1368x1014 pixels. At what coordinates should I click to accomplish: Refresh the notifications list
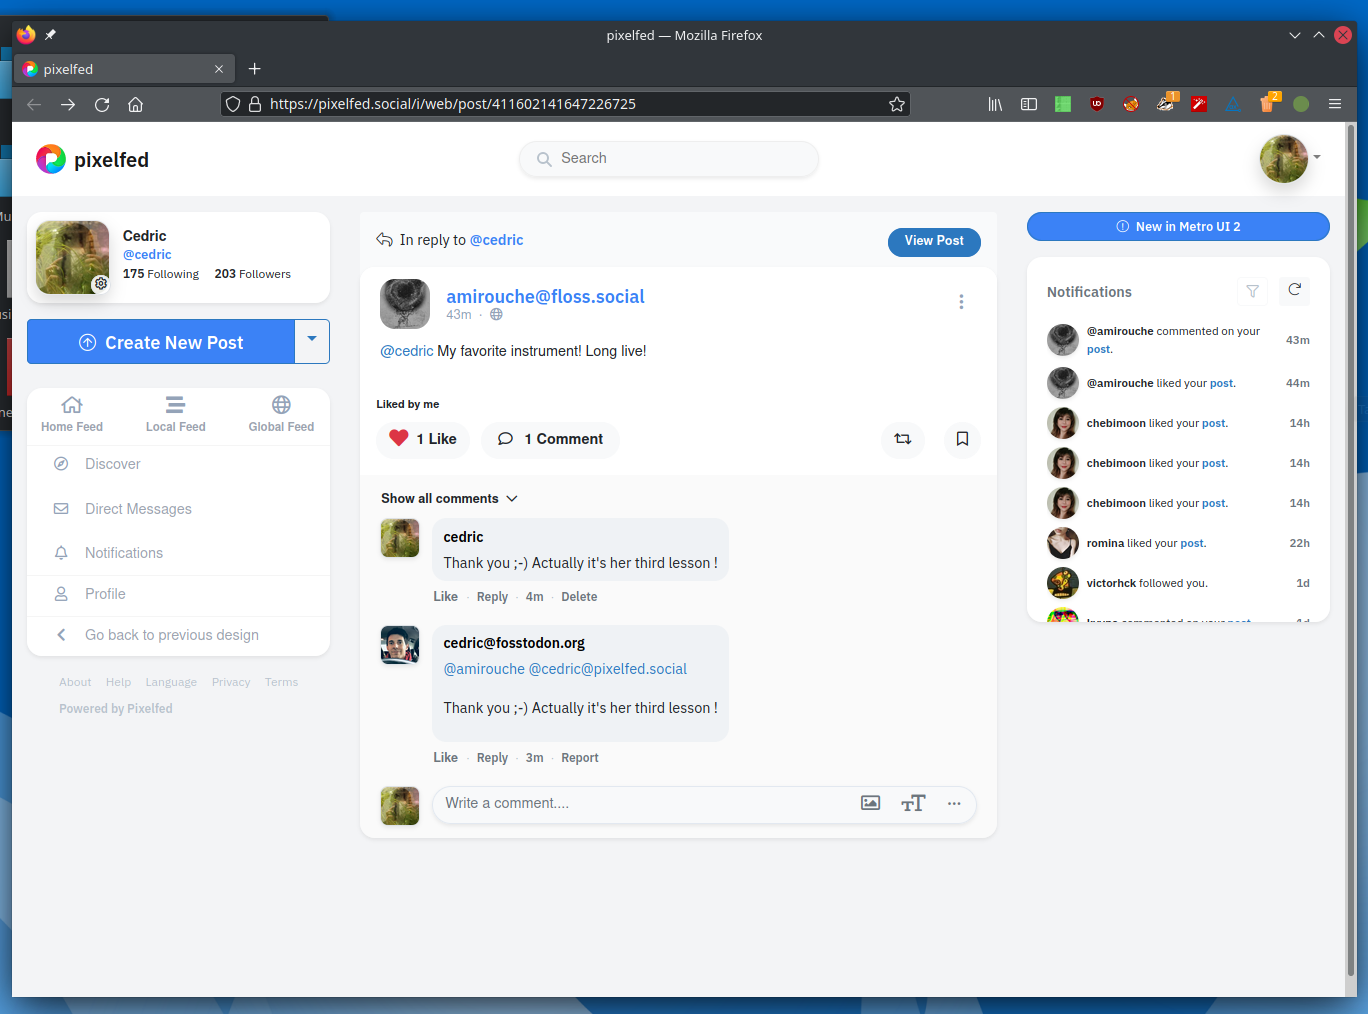[1295, 290]
